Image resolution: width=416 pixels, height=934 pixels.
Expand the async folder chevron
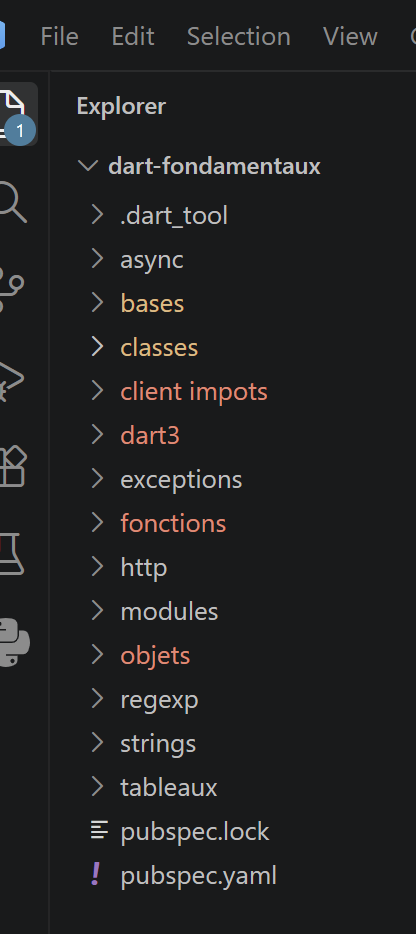tap(98, 259)
